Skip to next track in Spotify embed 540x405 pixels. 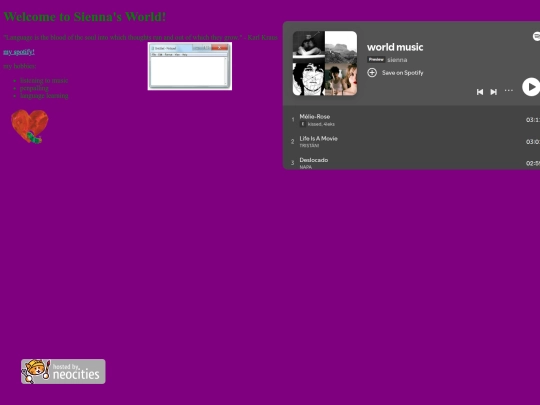coord(494,92)
